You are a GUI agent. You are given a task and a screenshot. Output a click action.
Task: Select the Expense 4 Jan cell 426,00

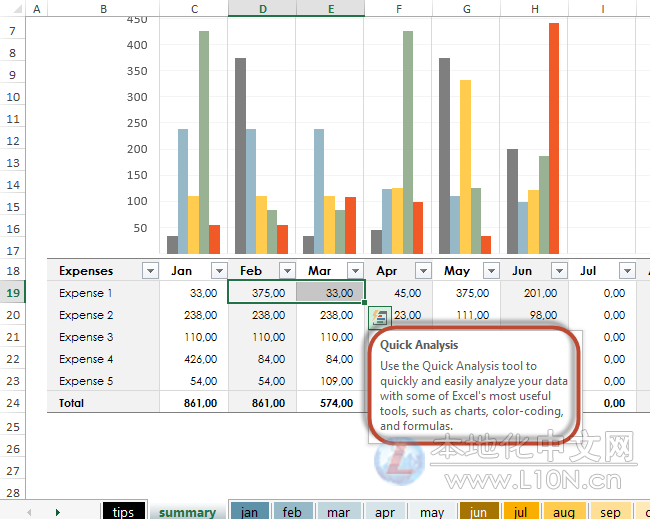(x=194, y=359)
